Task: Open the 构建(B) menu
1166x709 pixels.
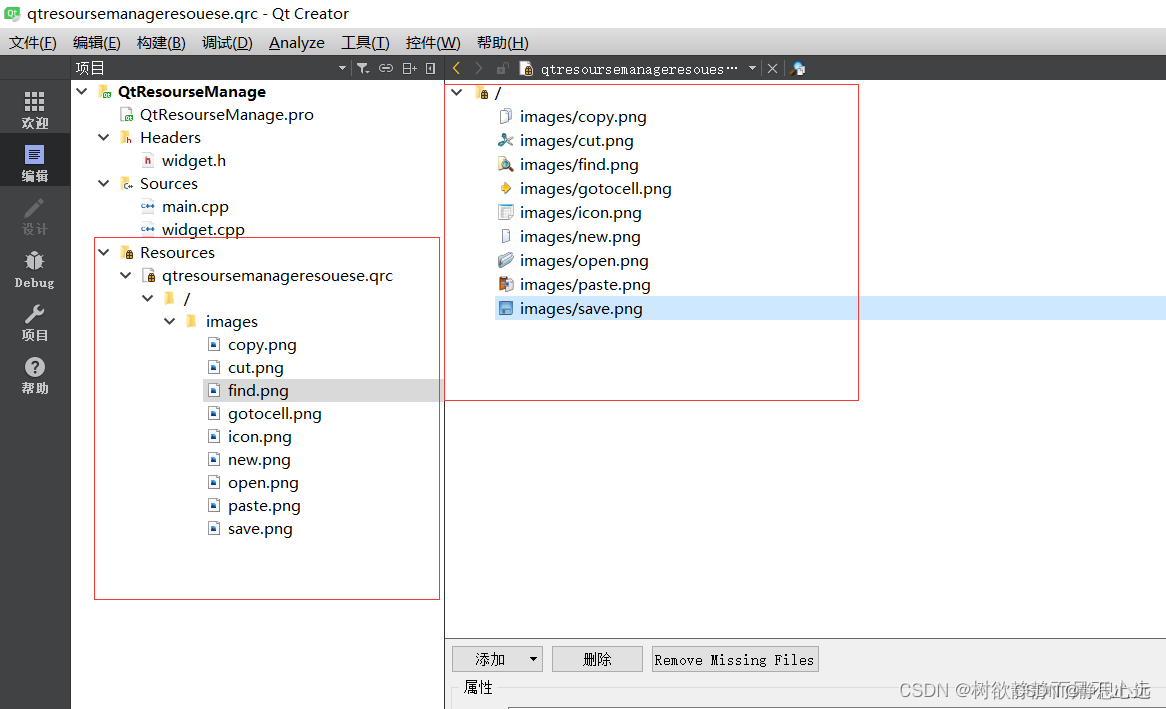Action: coord(161,42)
